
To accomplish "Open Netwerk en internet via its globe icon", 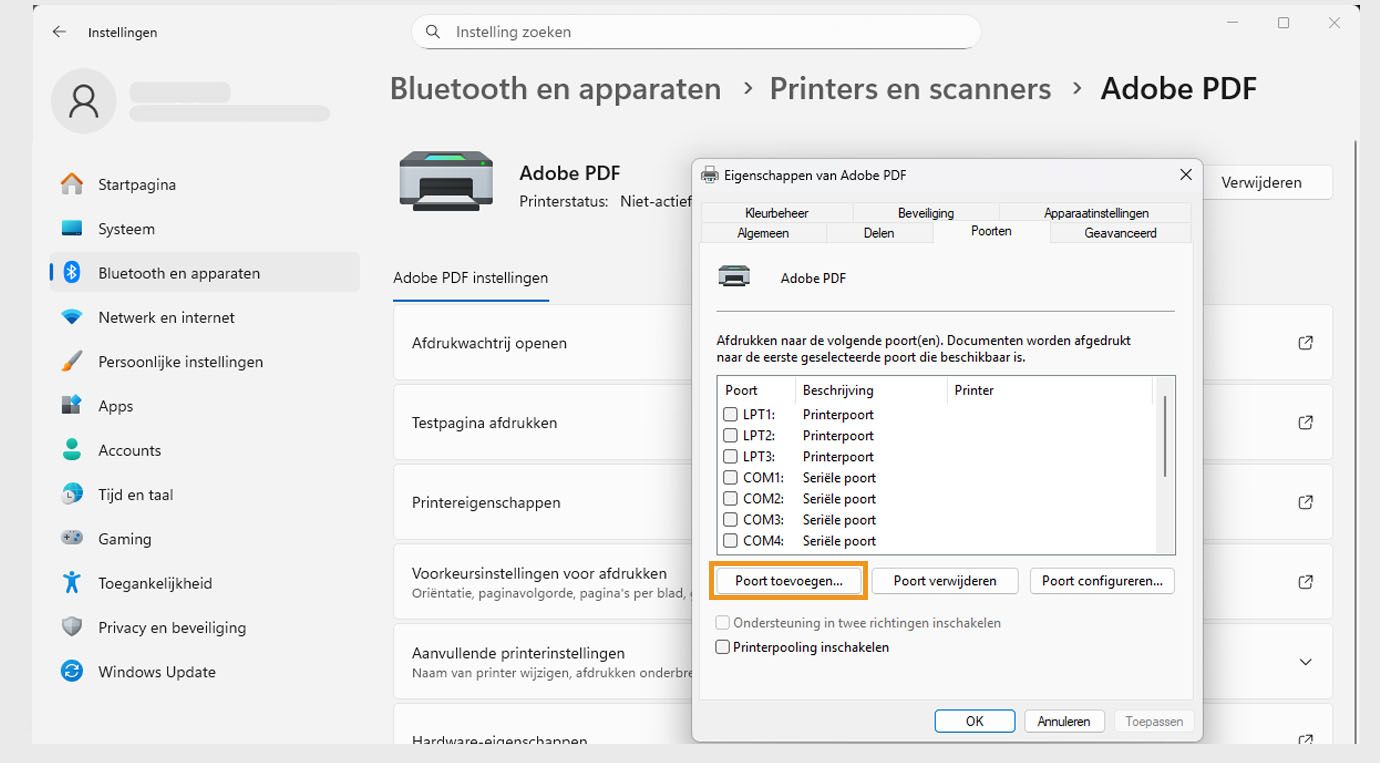I will (70, 317).
